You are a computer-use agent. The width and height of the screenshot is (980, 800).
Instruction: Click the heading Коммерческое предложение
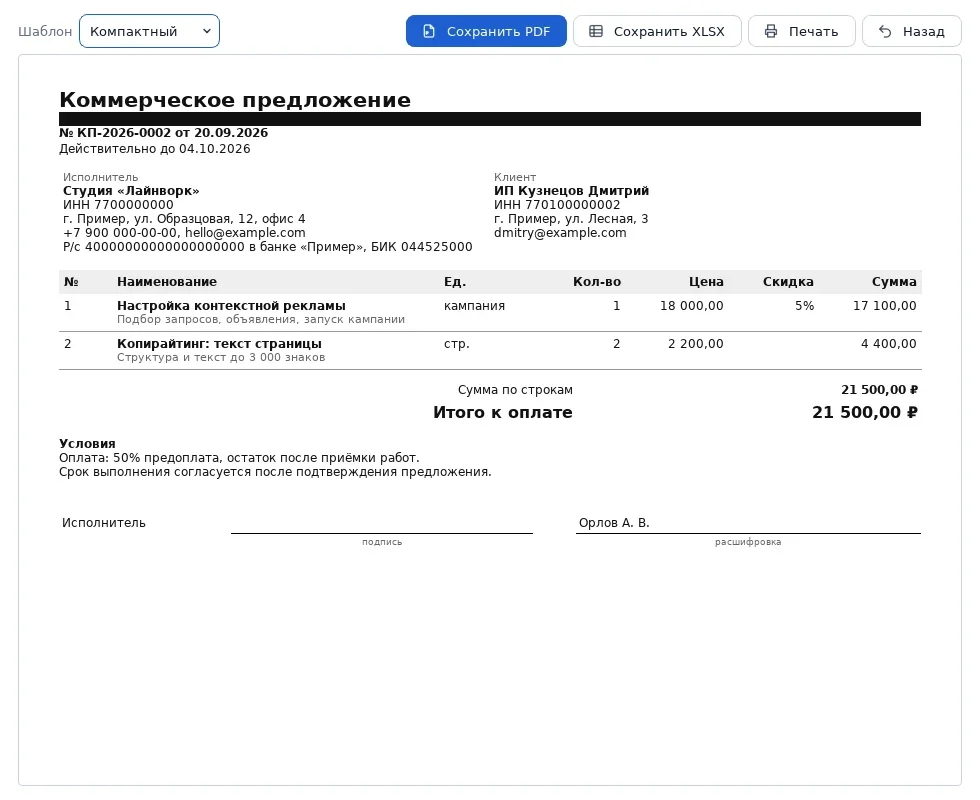pos(235,100)
